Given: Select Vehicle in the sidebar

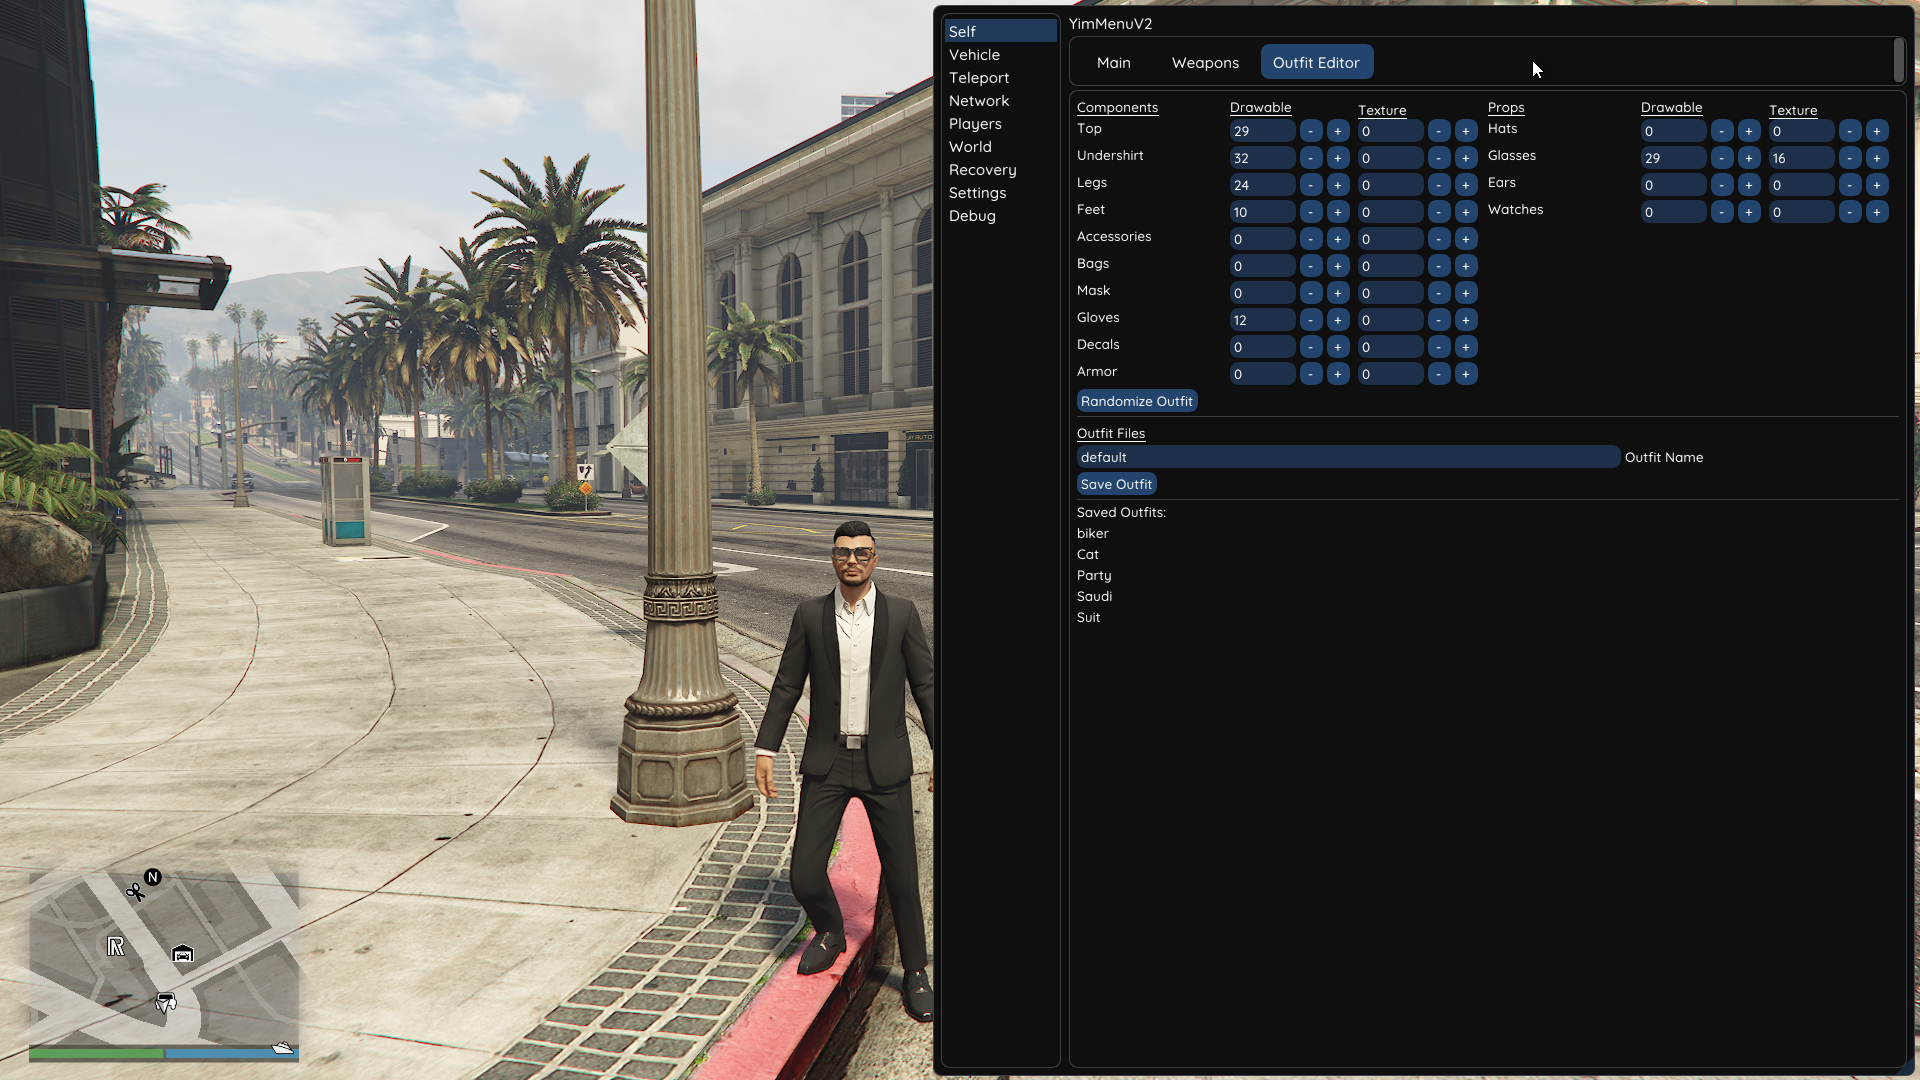Looking at the screenshot, I should 974,55.
